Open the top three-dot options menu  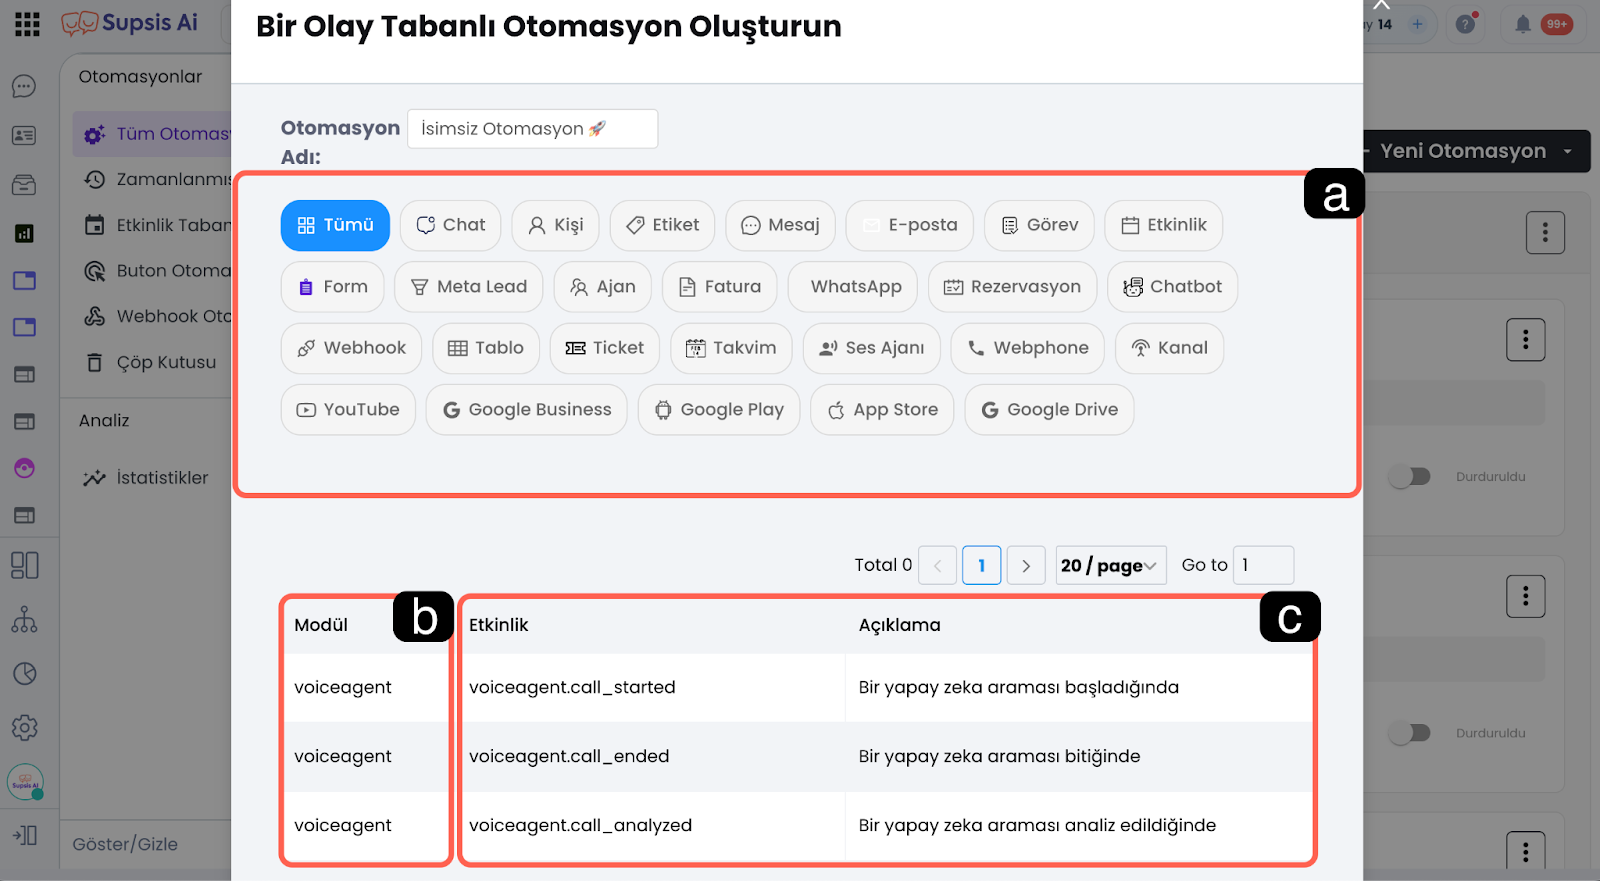1545,233
